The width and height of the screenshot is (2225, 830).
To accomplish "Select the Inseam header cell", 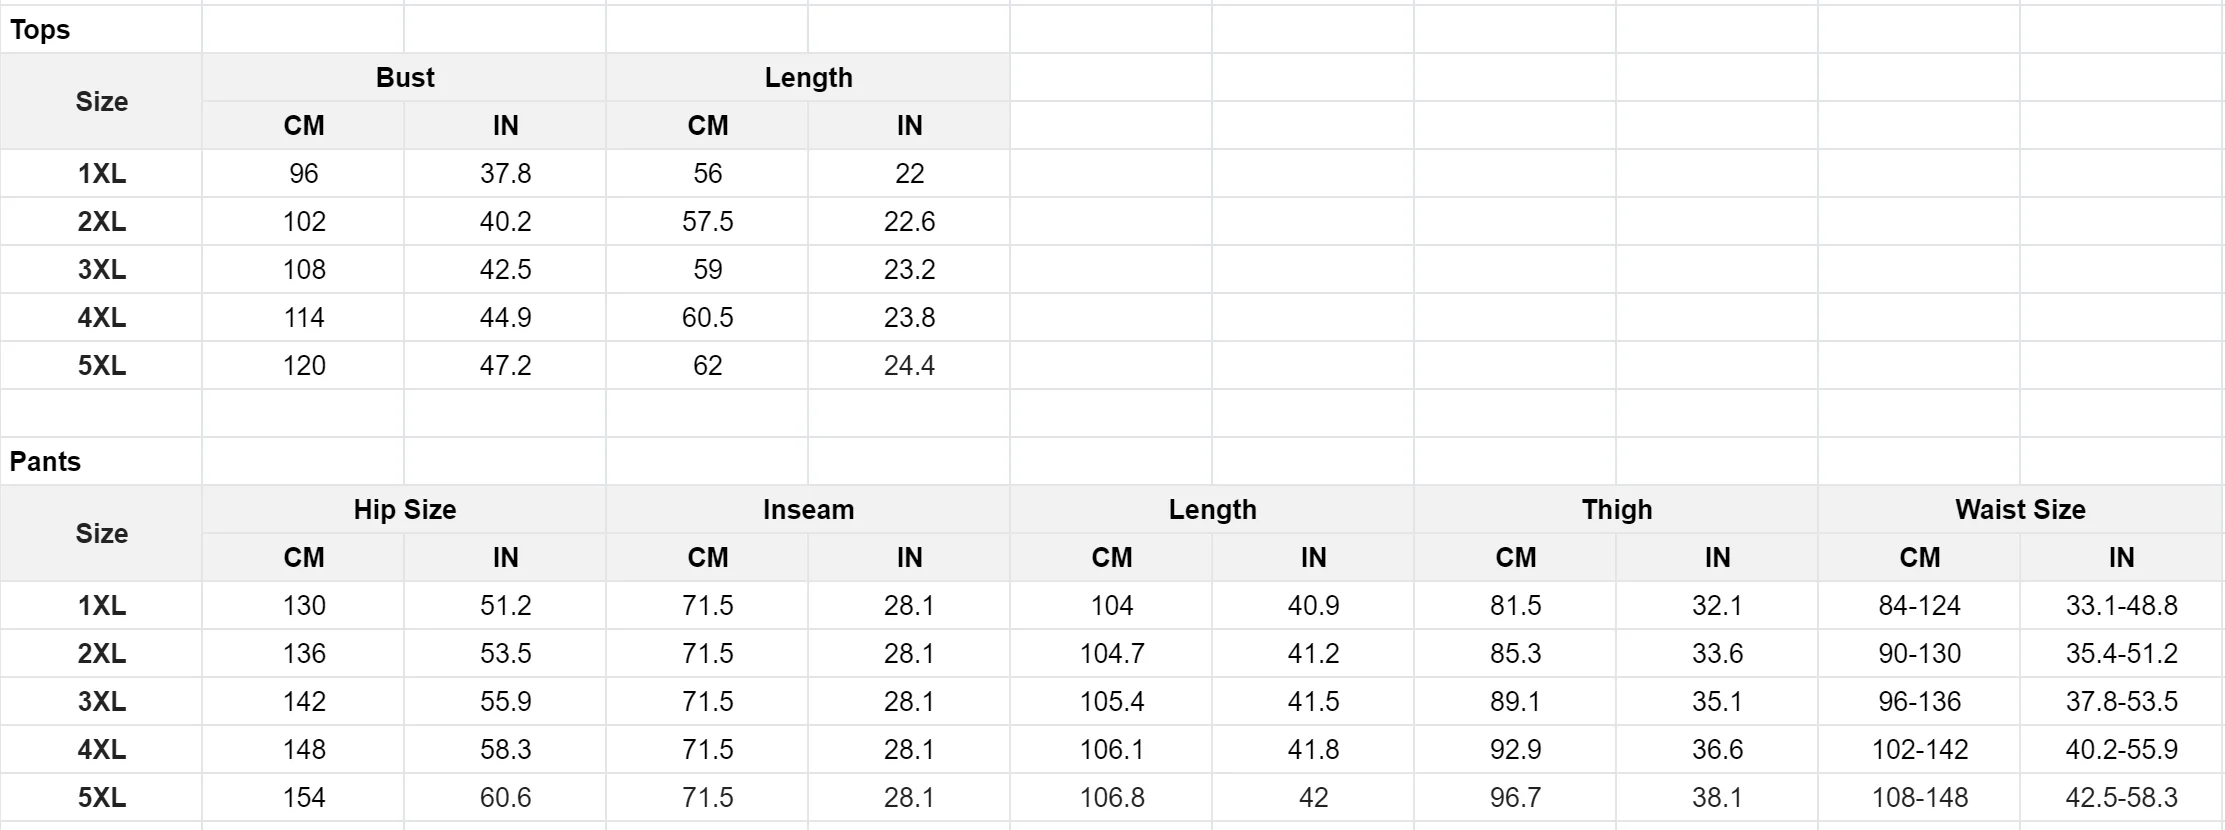I will [x=808, y=510].
